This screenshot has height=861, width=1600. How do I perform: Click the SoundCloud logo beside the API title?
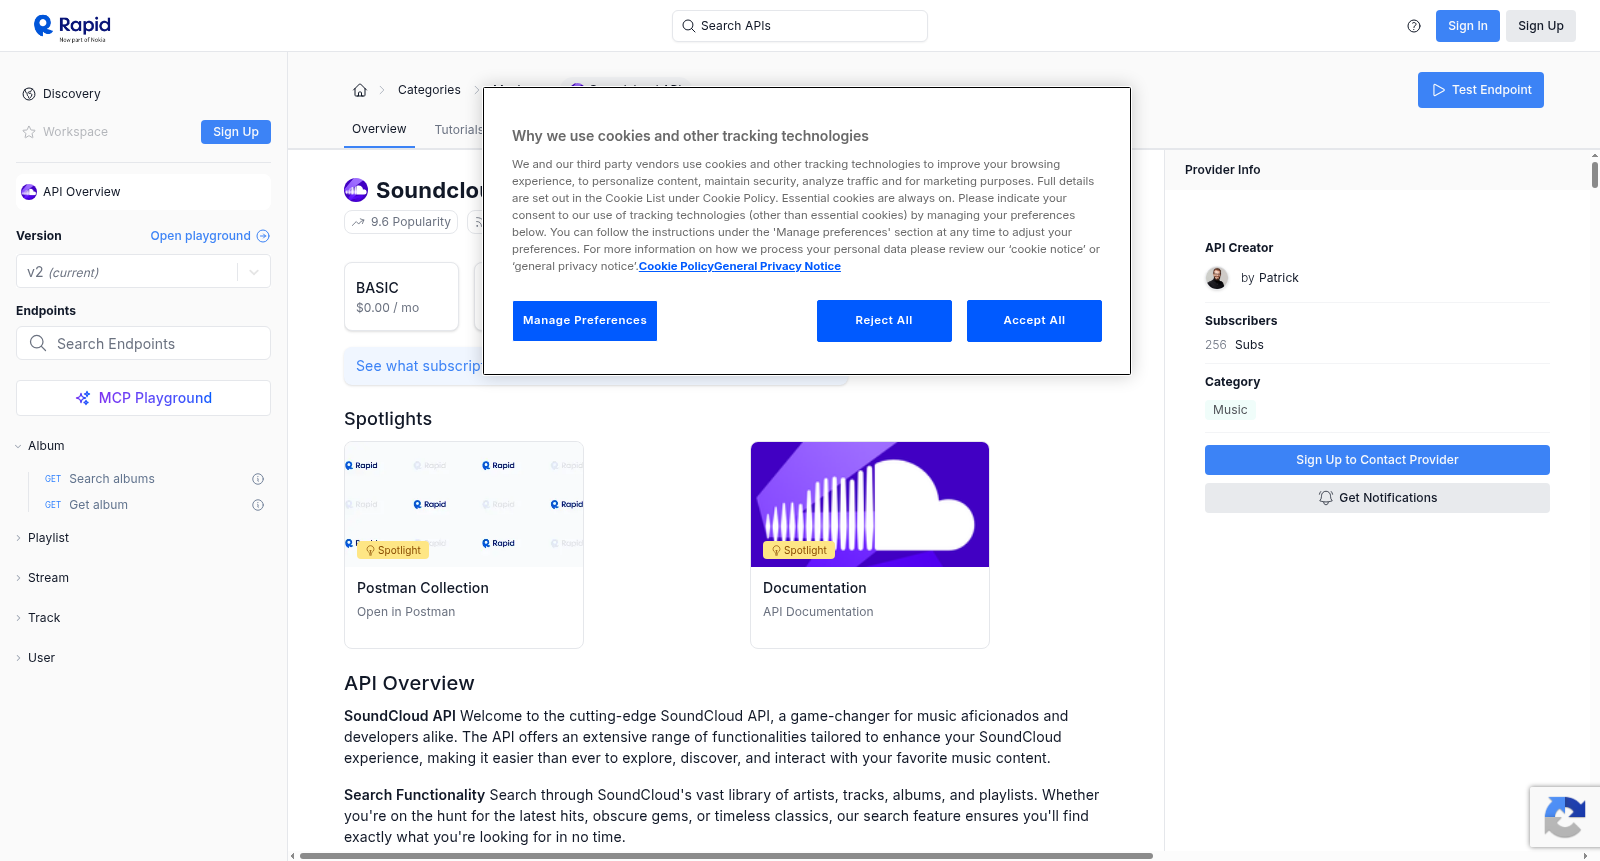pos(356,190)
